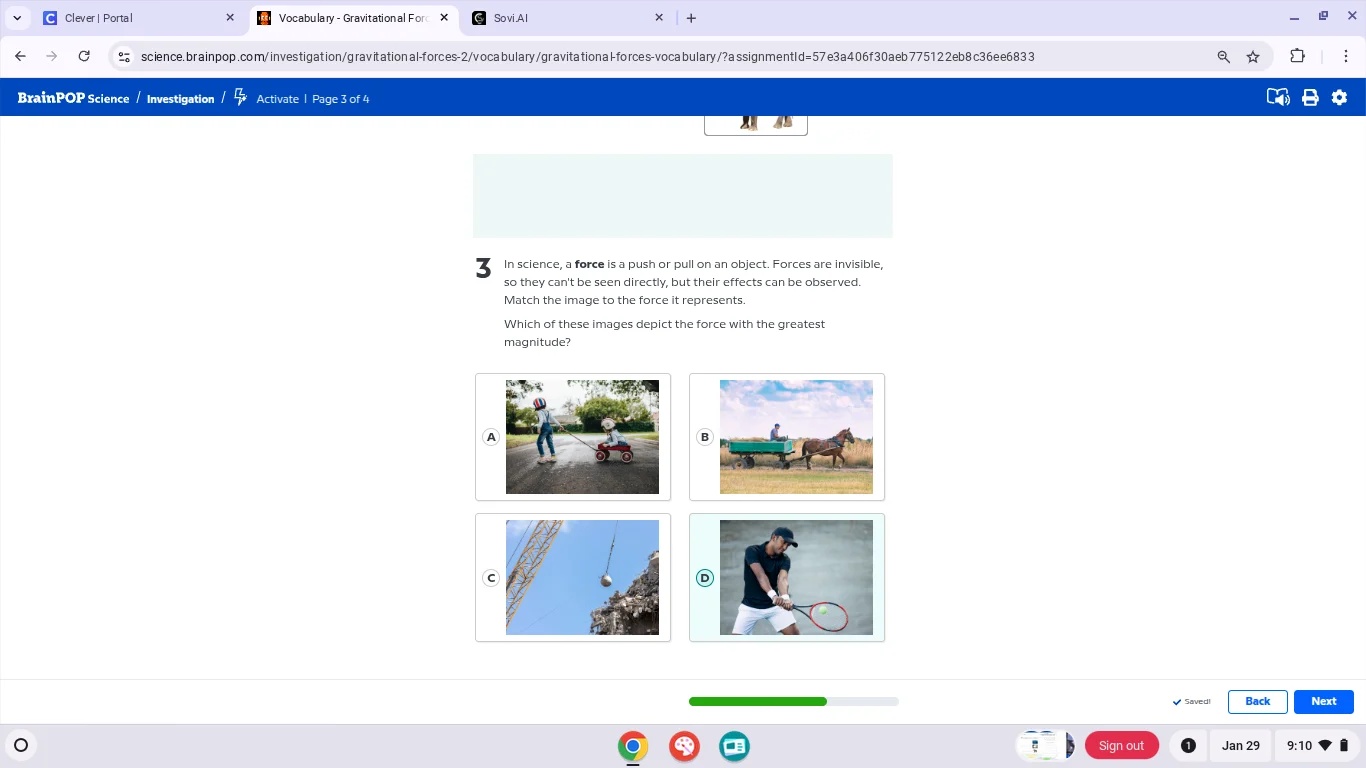
Task: Reload the page in browser toolbar
Action: coord(84,57)
